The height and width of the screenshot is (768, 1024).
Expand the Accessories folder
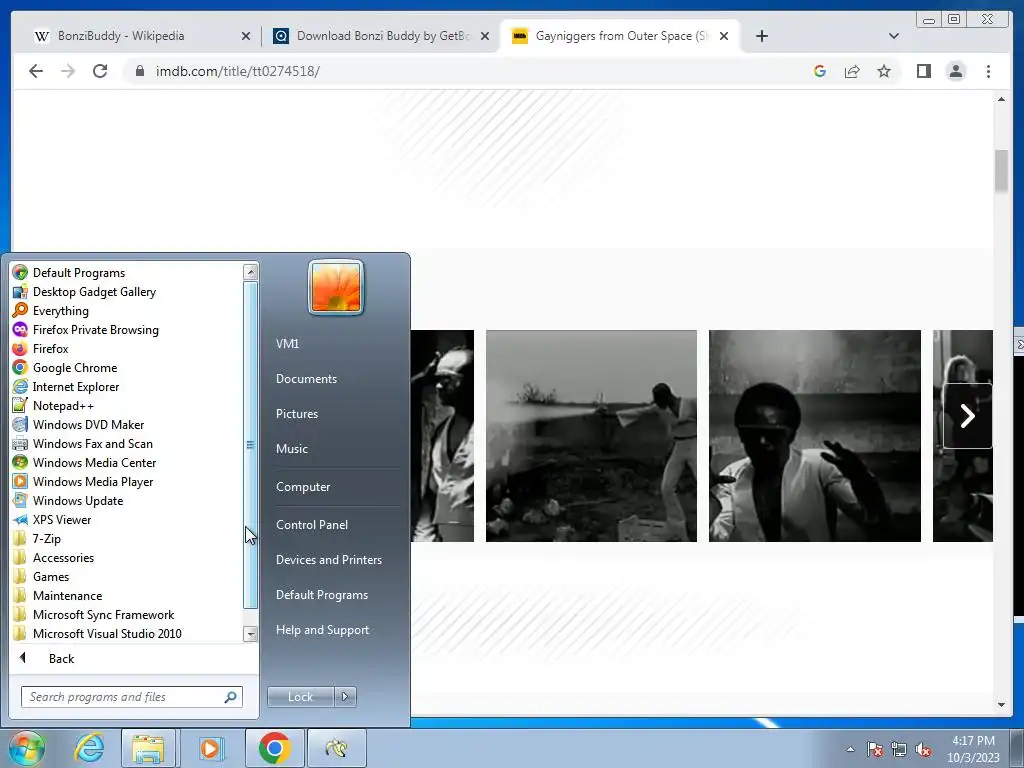(54, 558)
